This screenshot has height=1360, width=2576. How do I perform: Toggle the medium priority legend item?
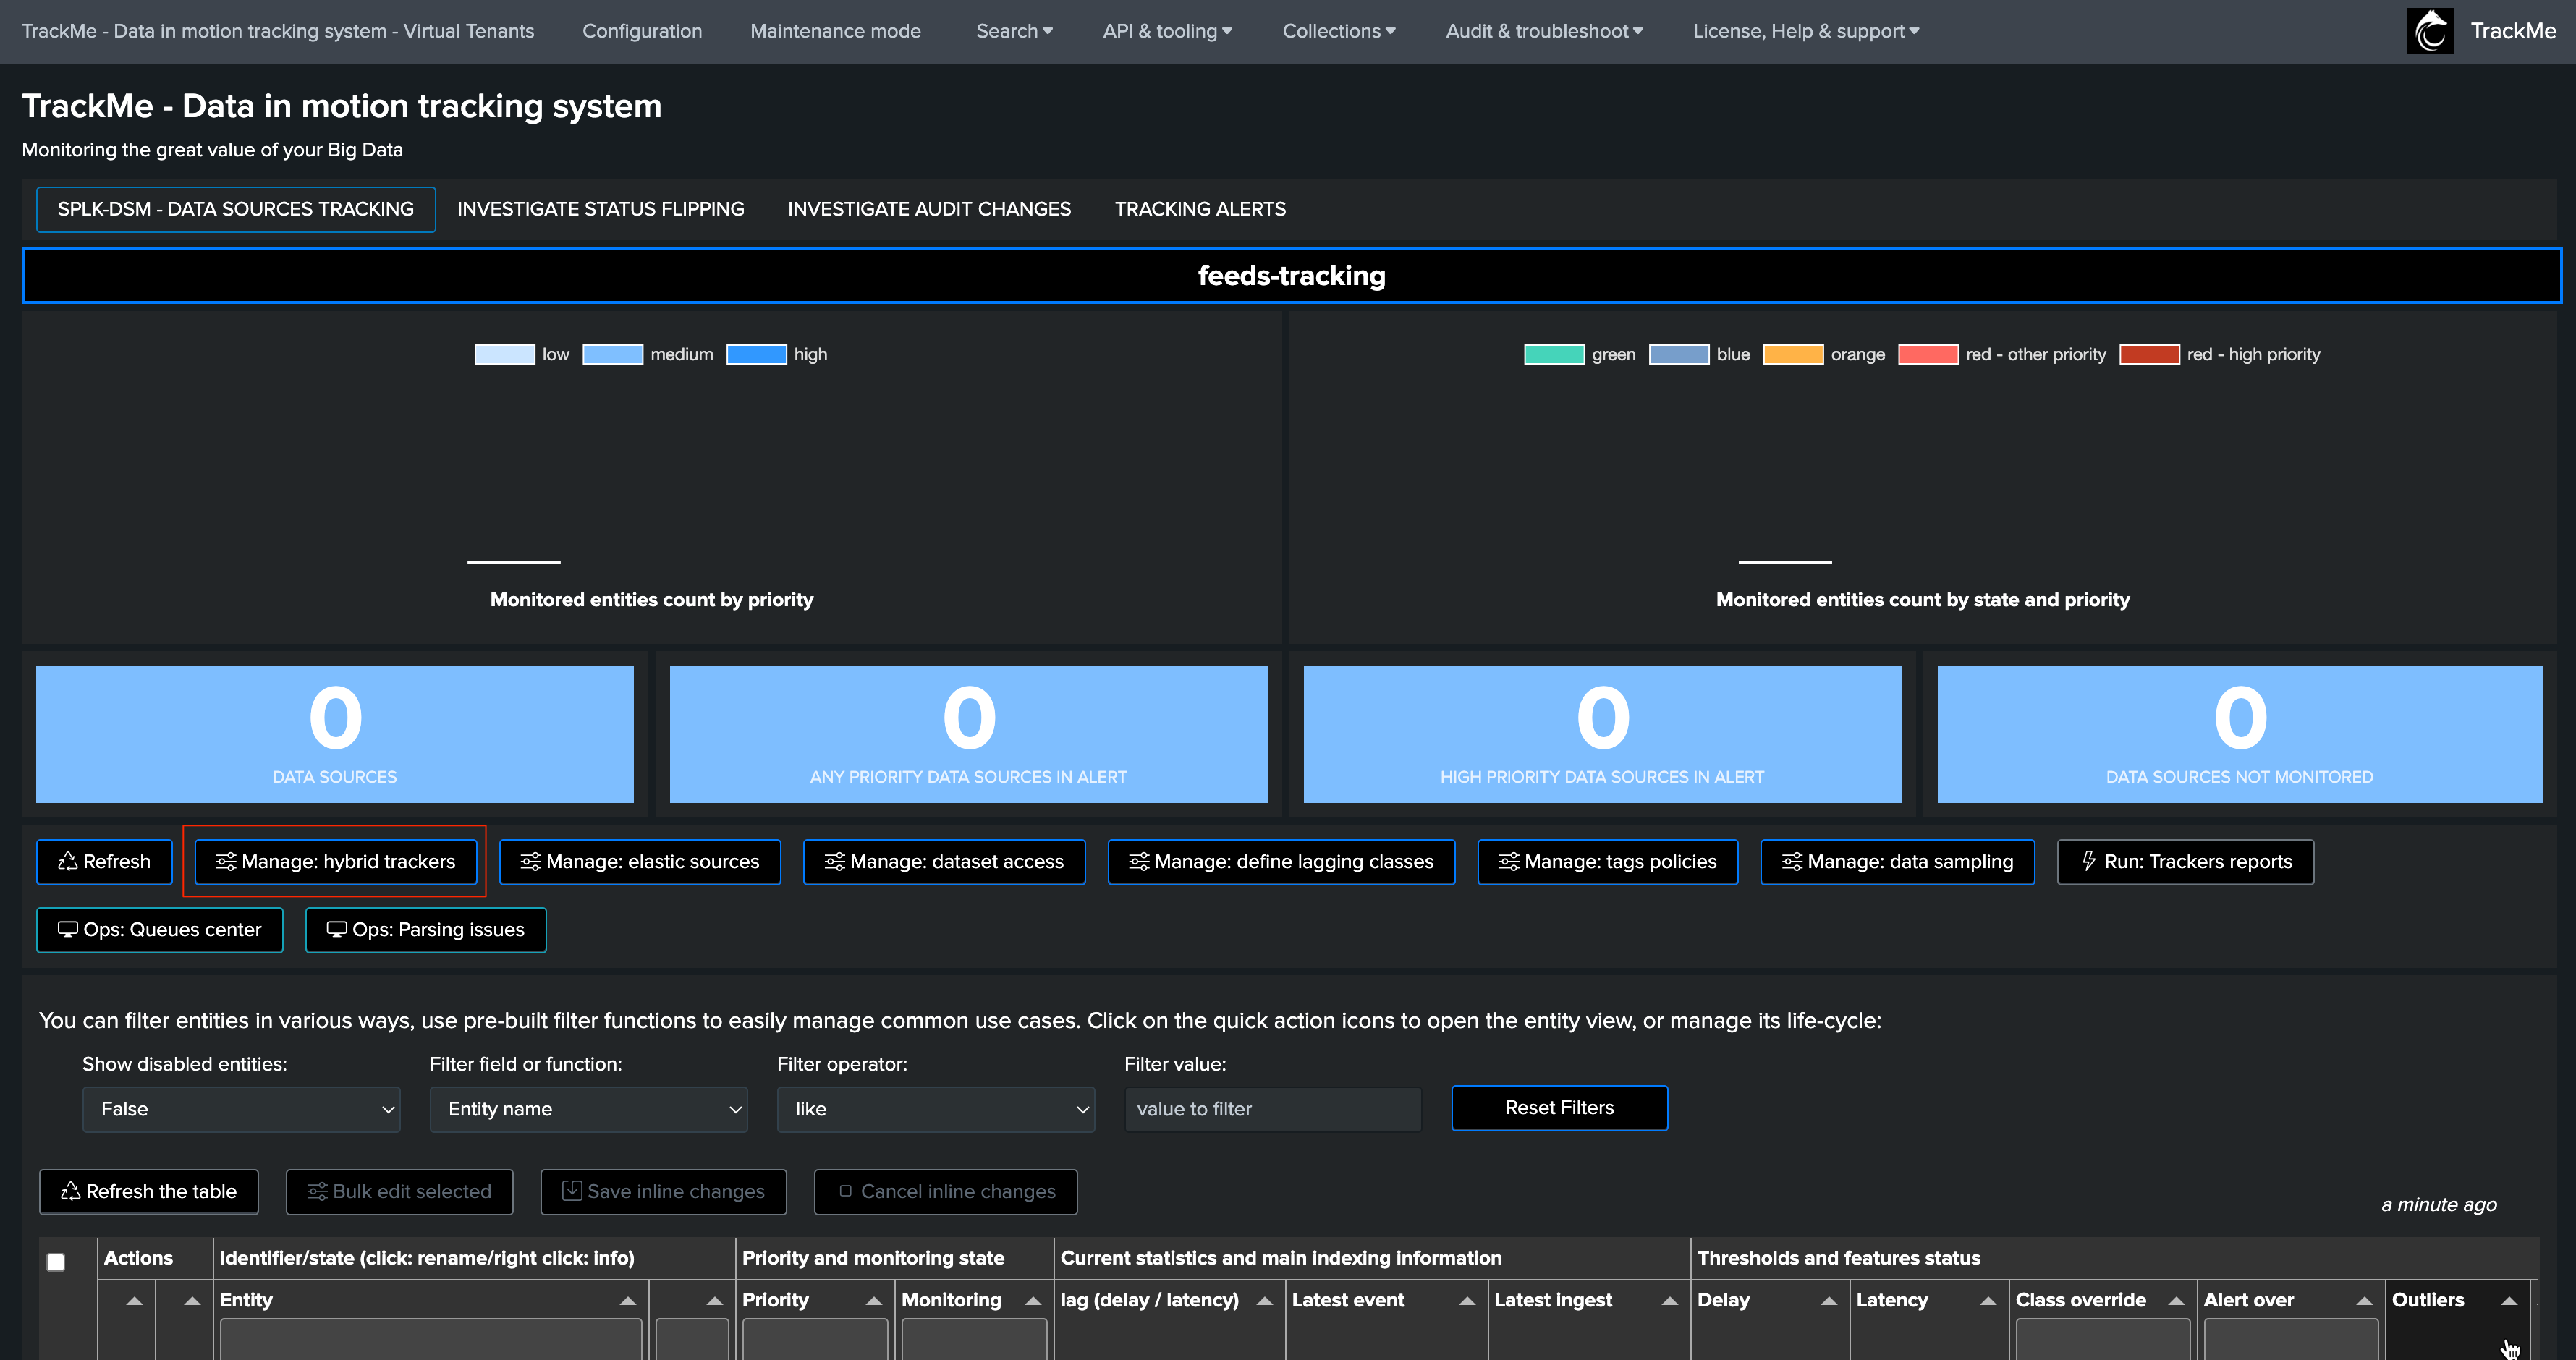[x=647, y=354]
